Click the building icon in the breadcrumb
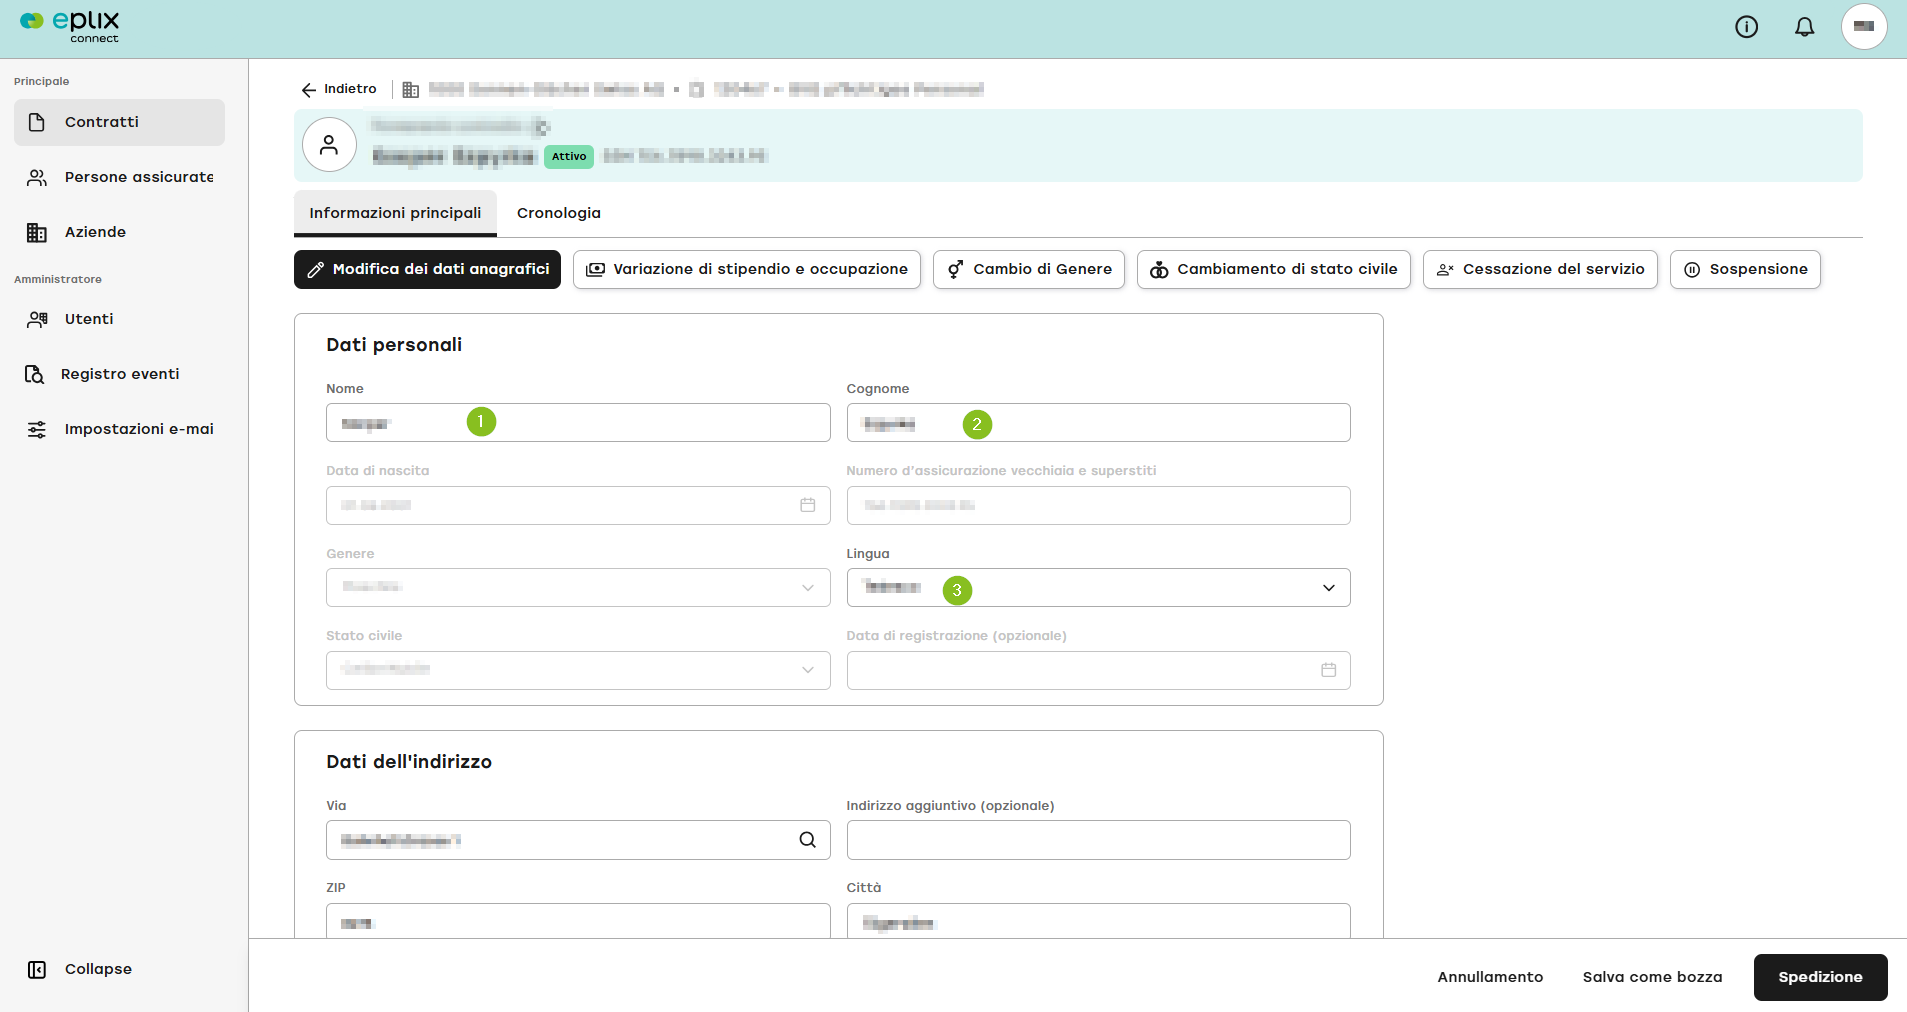 click(410, 89)
